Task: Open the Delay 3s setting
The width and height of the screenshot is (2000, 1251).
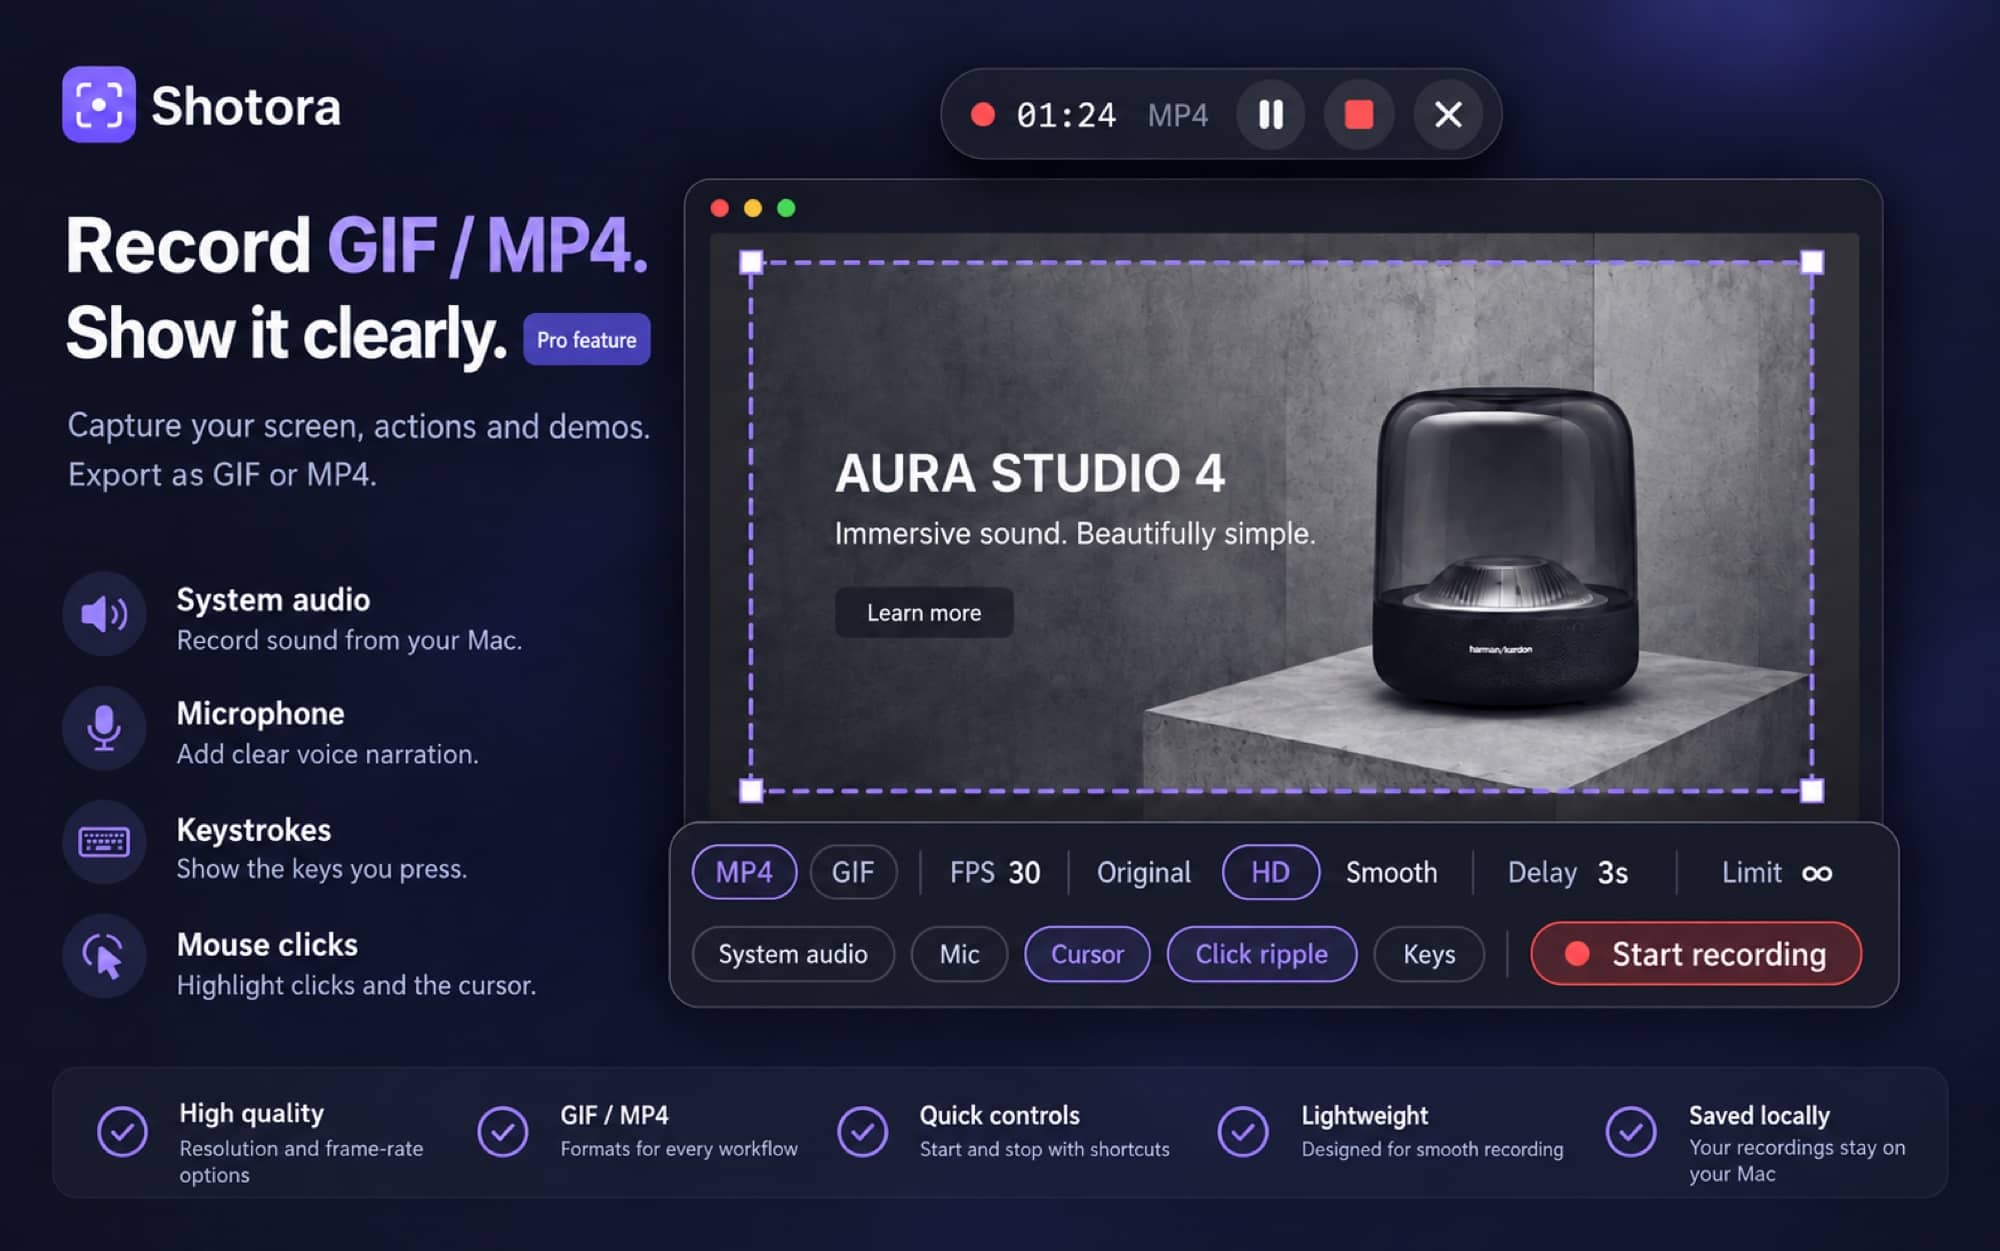Action: pos(1568,872)
